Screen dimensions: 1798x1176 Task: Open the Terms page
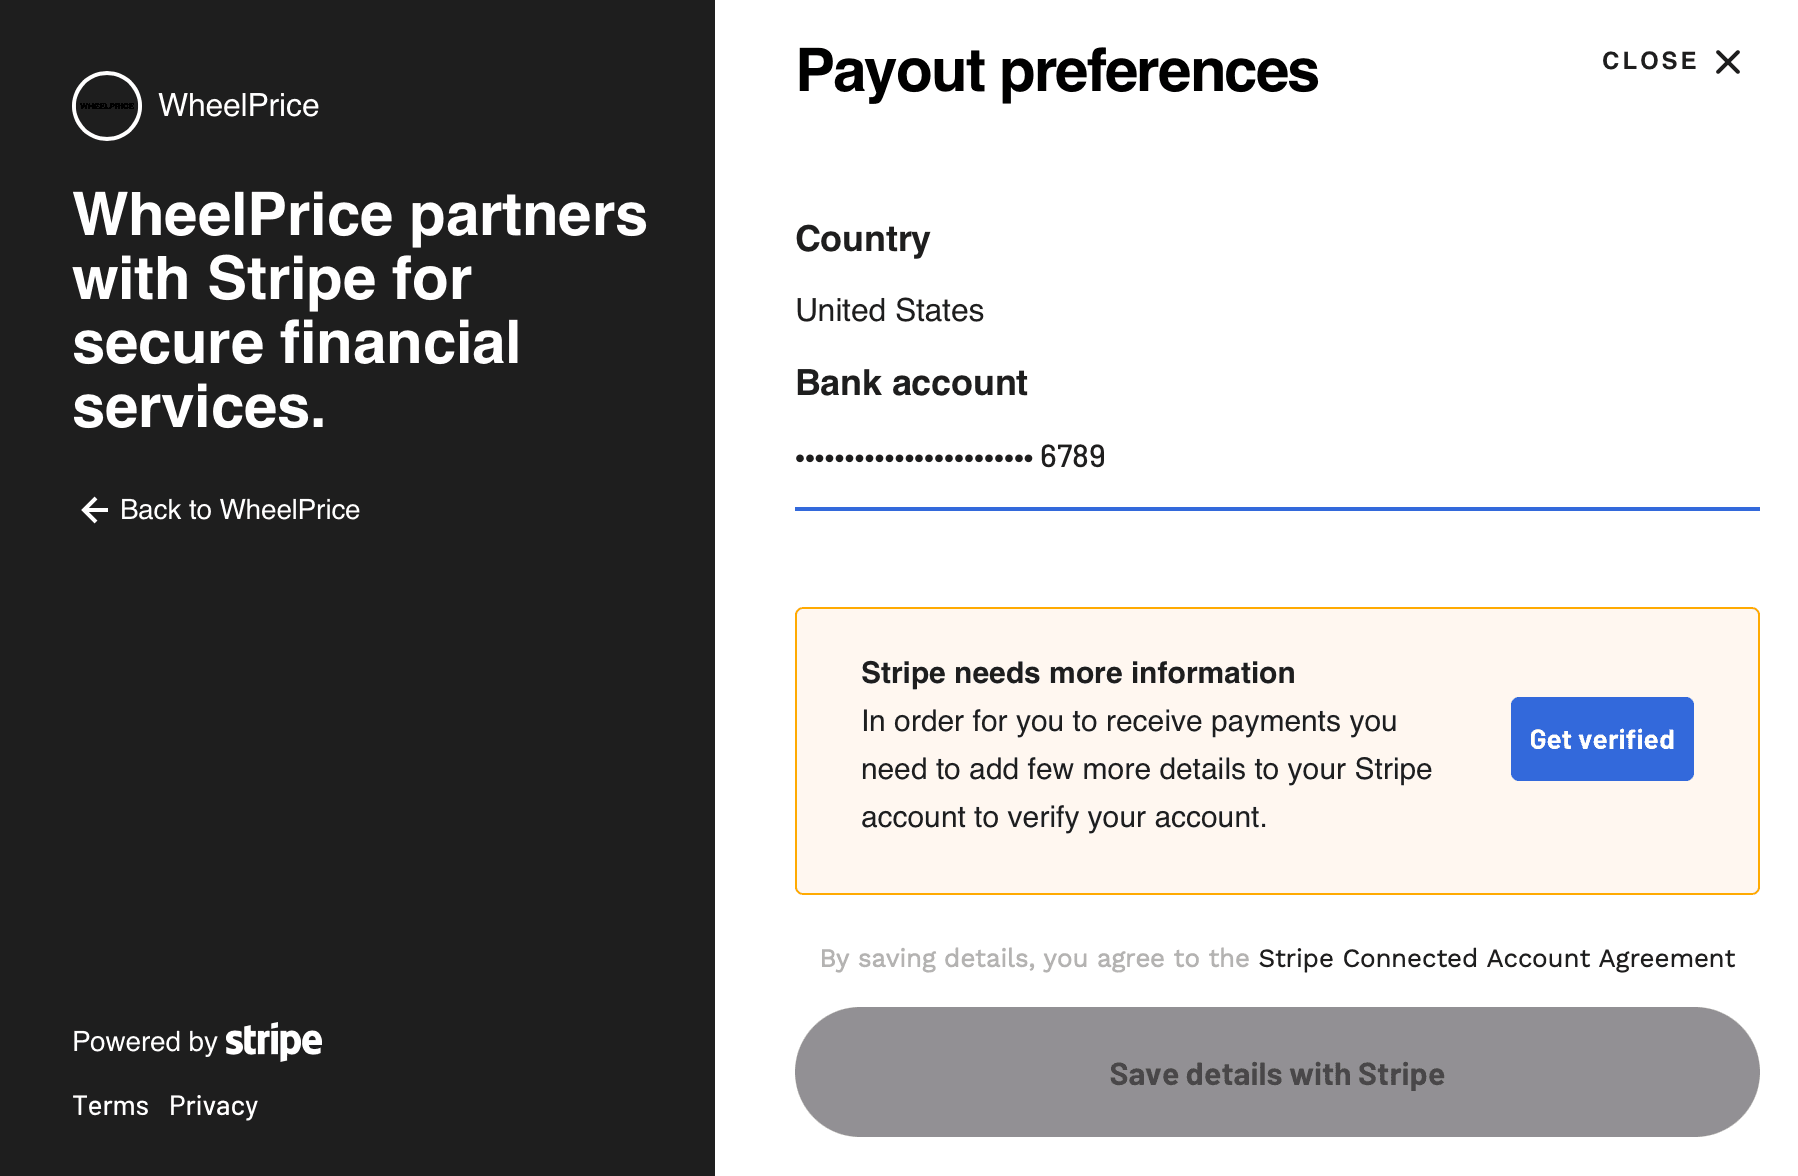(x=110, y=1105)
